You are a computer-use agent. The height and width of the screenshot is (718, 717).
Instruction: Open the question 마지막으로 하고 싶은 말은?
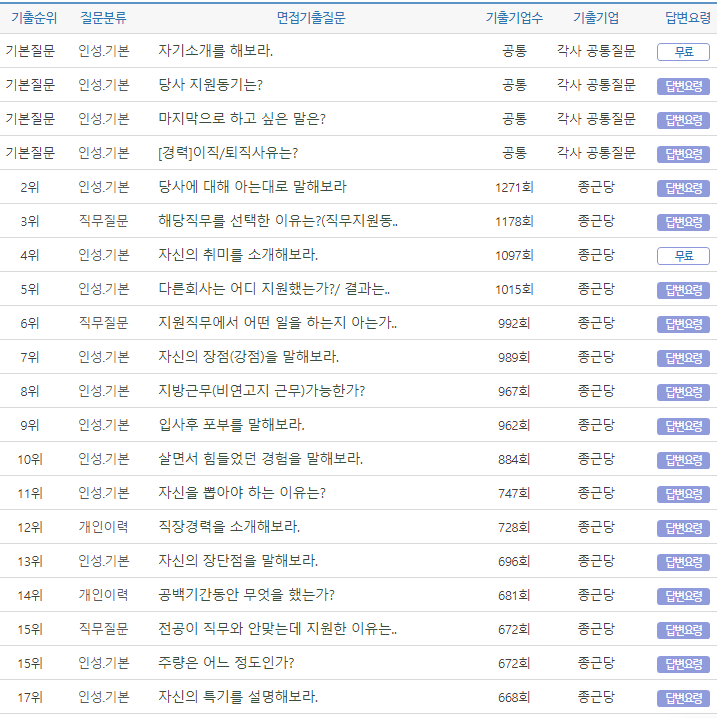242,119
